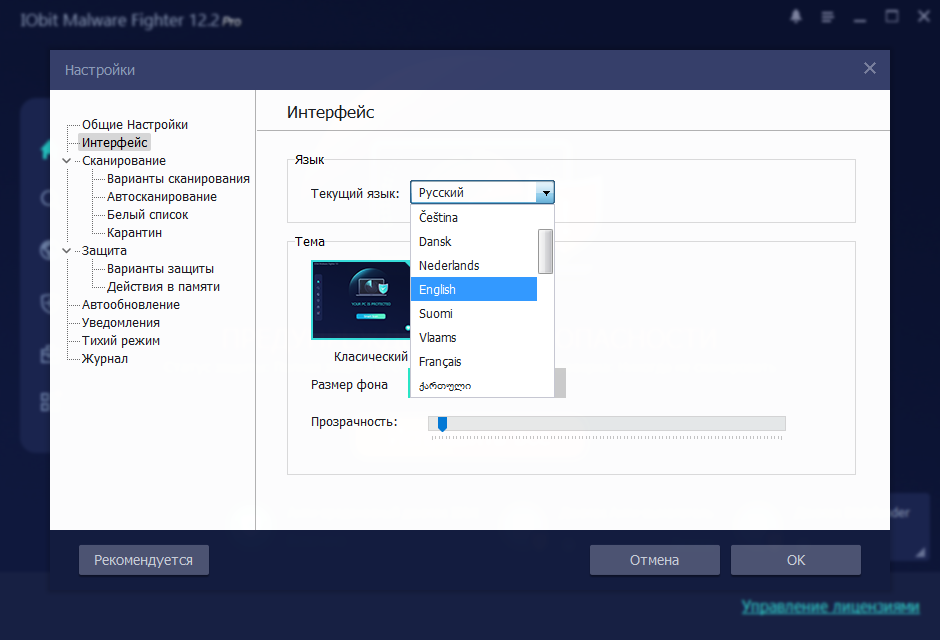Select Интерфейс in the settings tree

pyautogui.click(x=115, y=143)
